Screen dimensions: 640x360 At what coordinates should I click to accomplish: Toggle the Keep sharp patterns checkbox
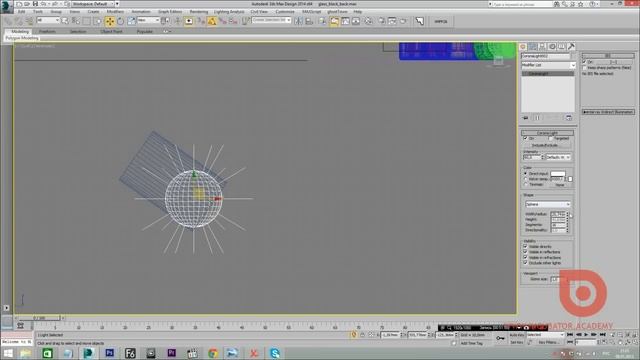[584, 67]
